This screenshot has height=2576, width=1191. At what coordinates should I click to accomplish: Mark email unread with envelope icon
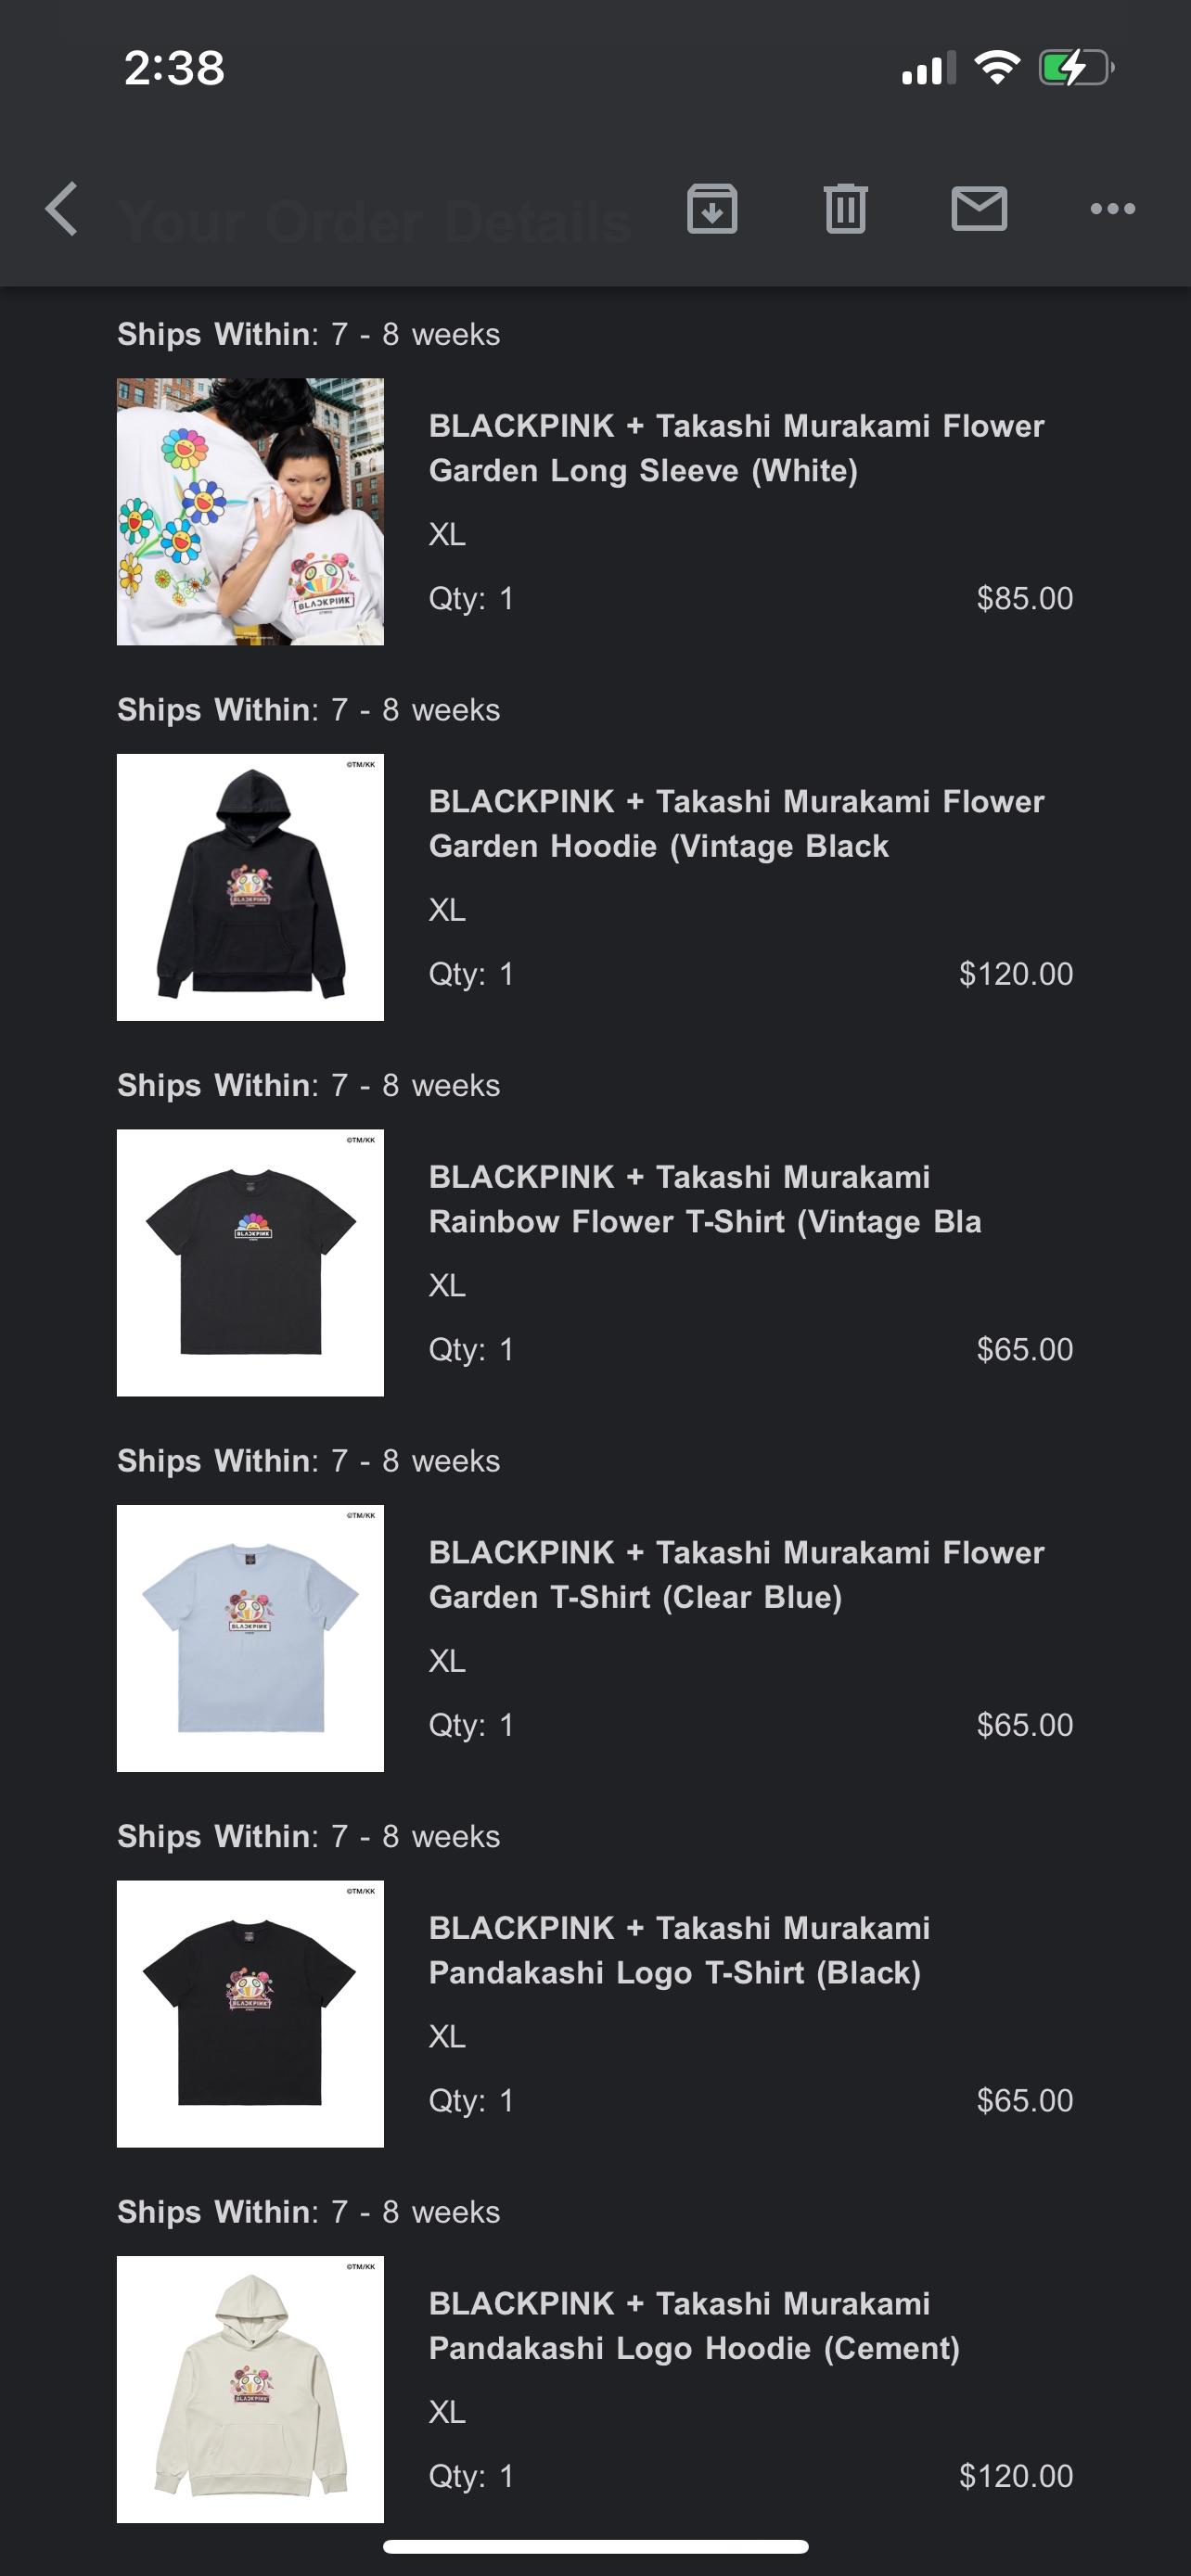979,209
